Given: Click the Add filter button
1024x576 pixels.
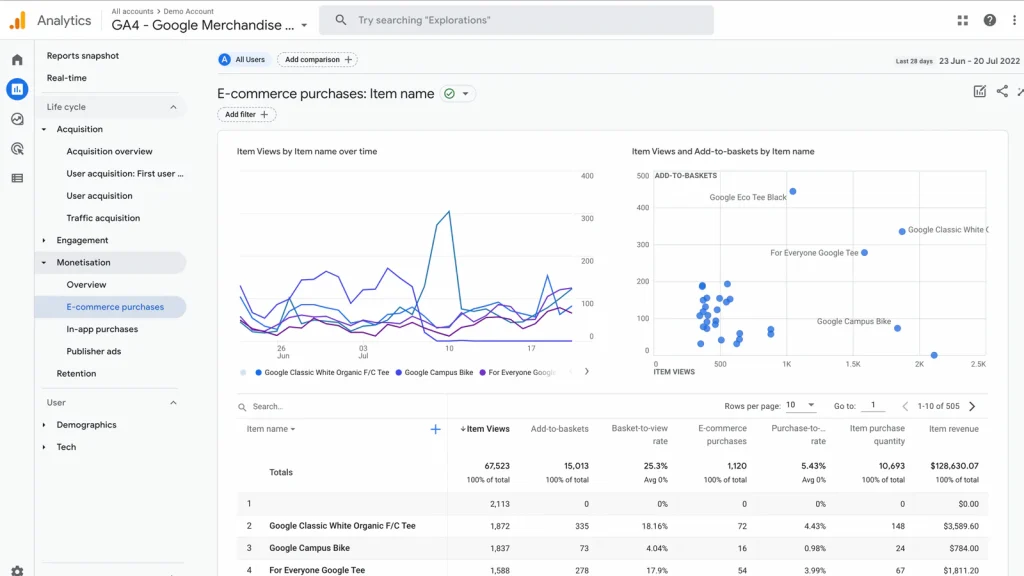Looking at the screenshot, I should 246,114.
